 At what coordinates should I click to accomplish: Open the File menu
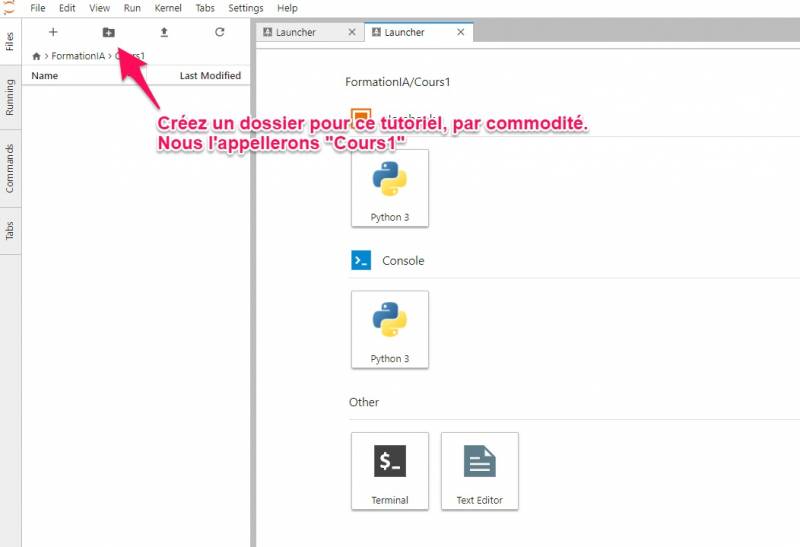coord(38,8)
